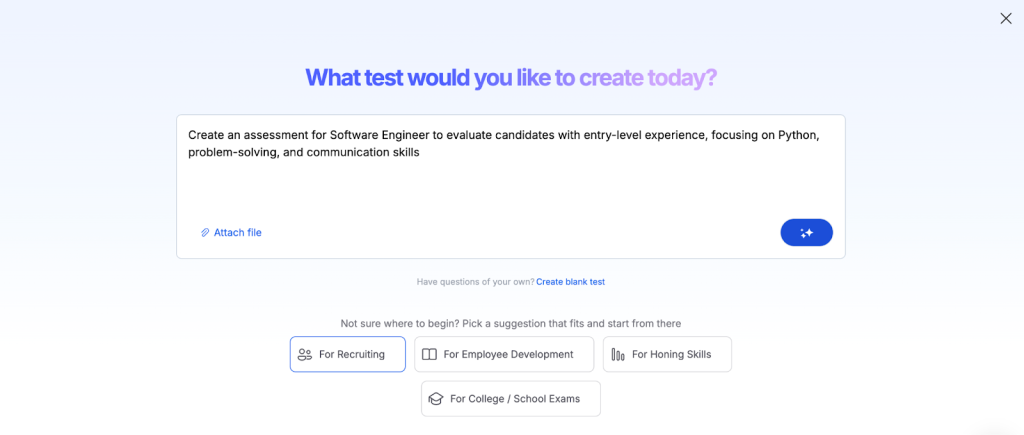Click inside the assessment prompt text box

[x=510, y=190]
